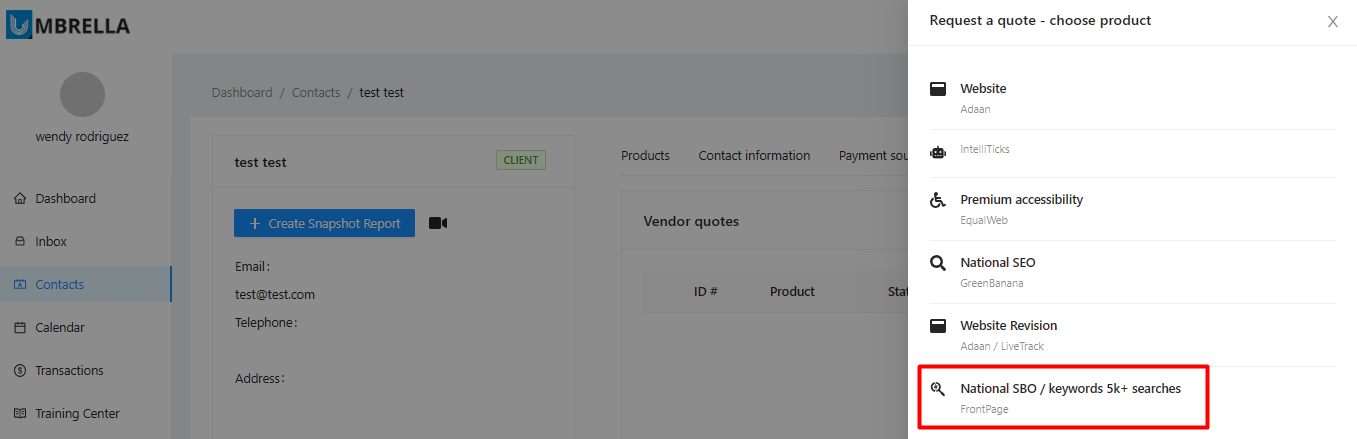Screen dimensions: 1357x439
Task: Switch to the Products tab
Action: tap(645, 155)
